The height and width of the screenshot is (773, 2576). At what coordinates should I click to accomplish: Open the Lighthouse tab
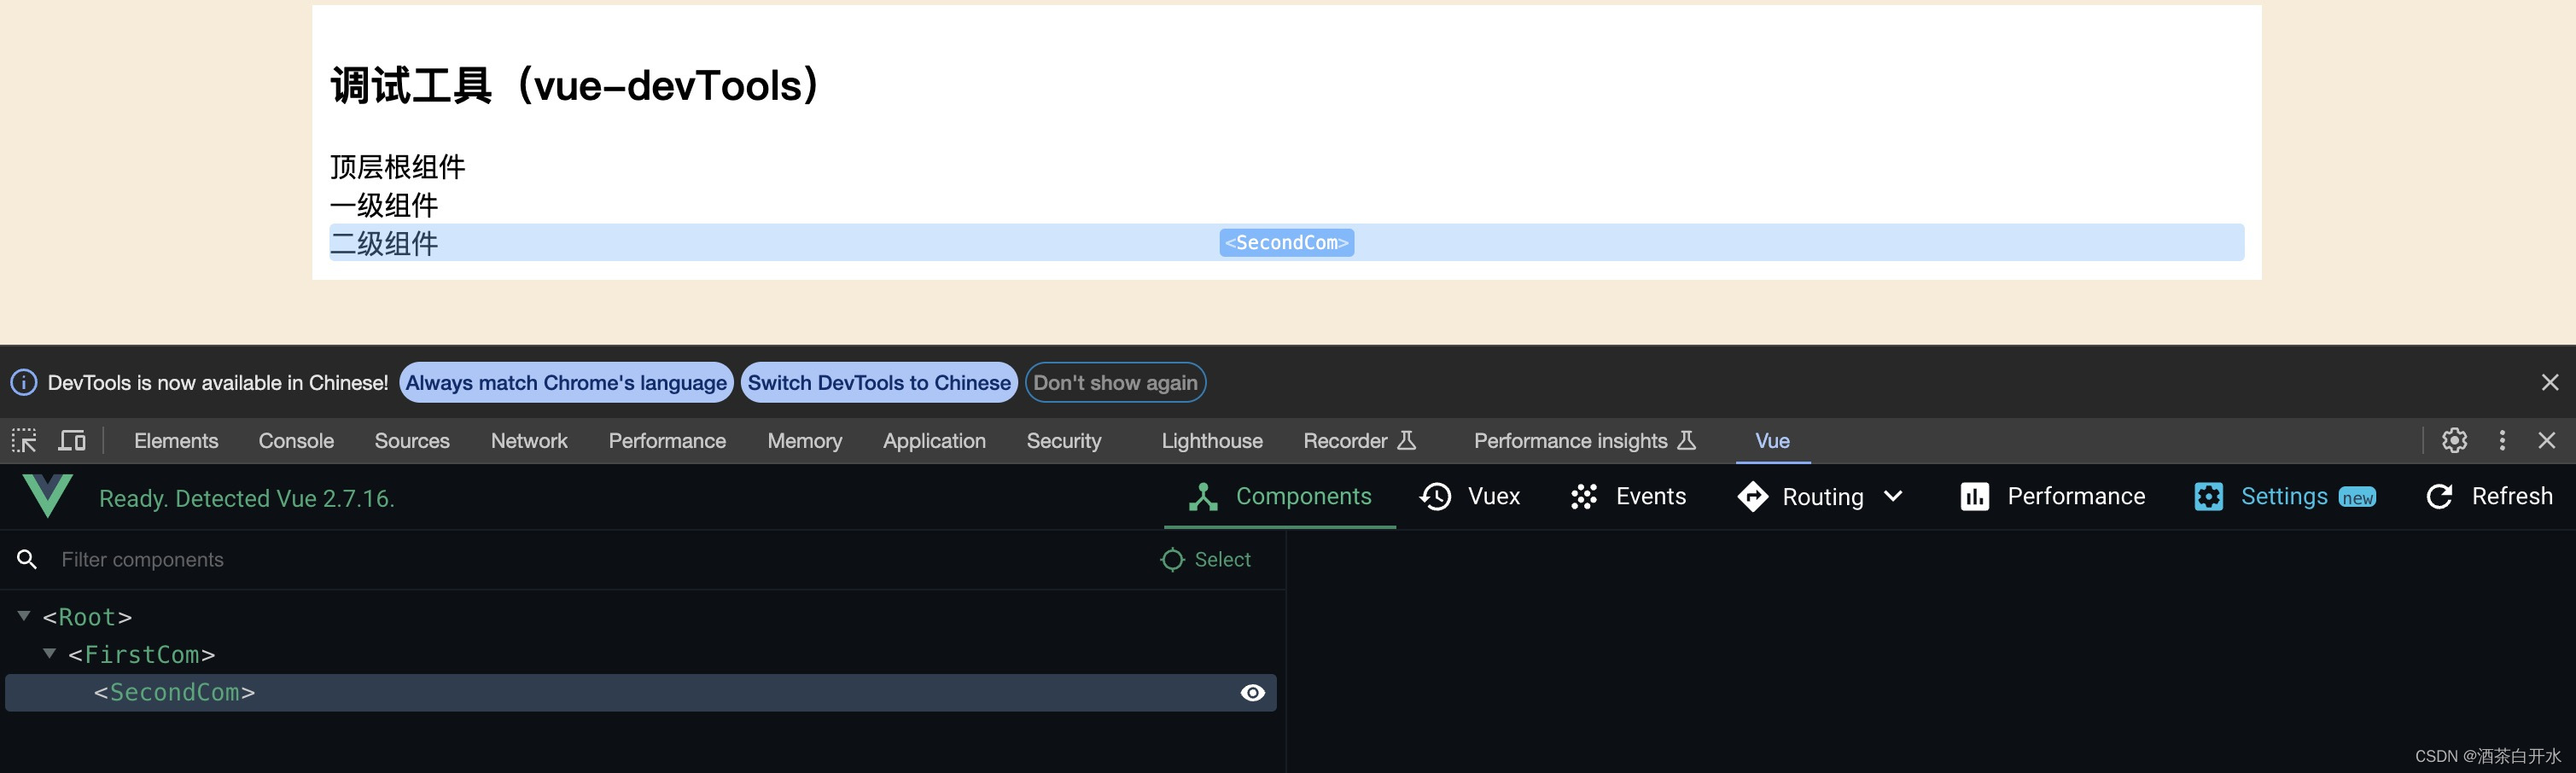coord(1212,441)
